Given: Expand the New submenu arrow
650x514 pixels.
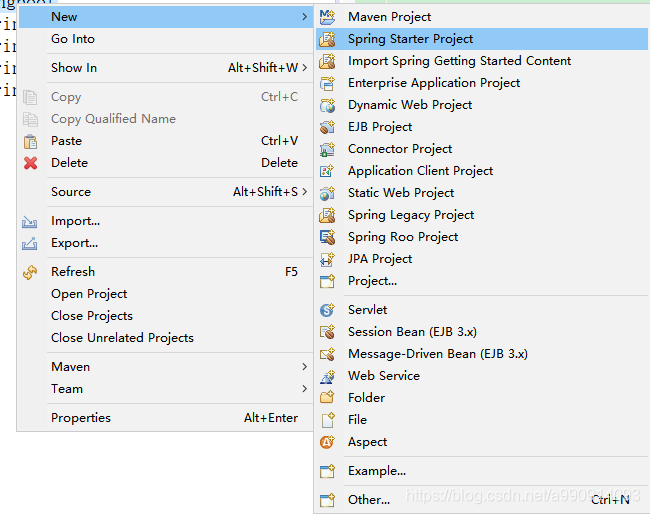Looking at the screenshot, I should coord(305,17).
